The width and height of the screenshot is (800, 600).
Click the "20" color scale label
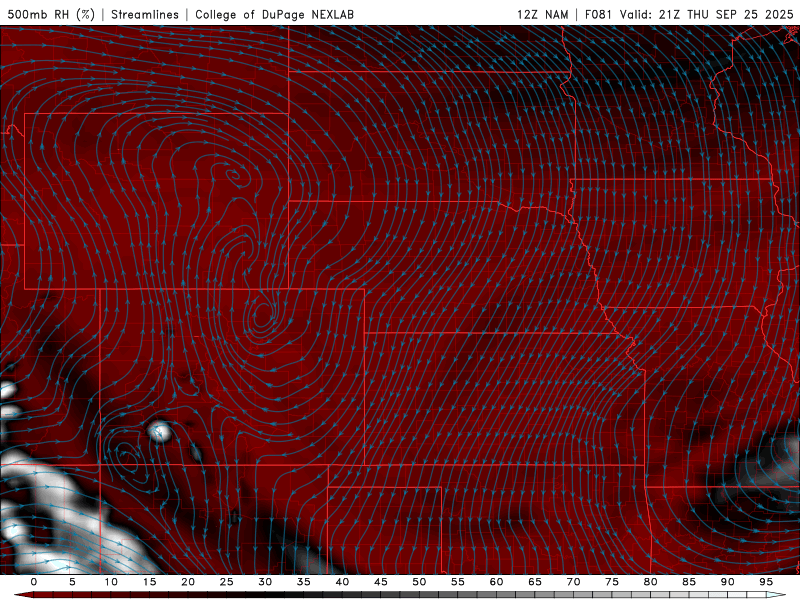188,582
